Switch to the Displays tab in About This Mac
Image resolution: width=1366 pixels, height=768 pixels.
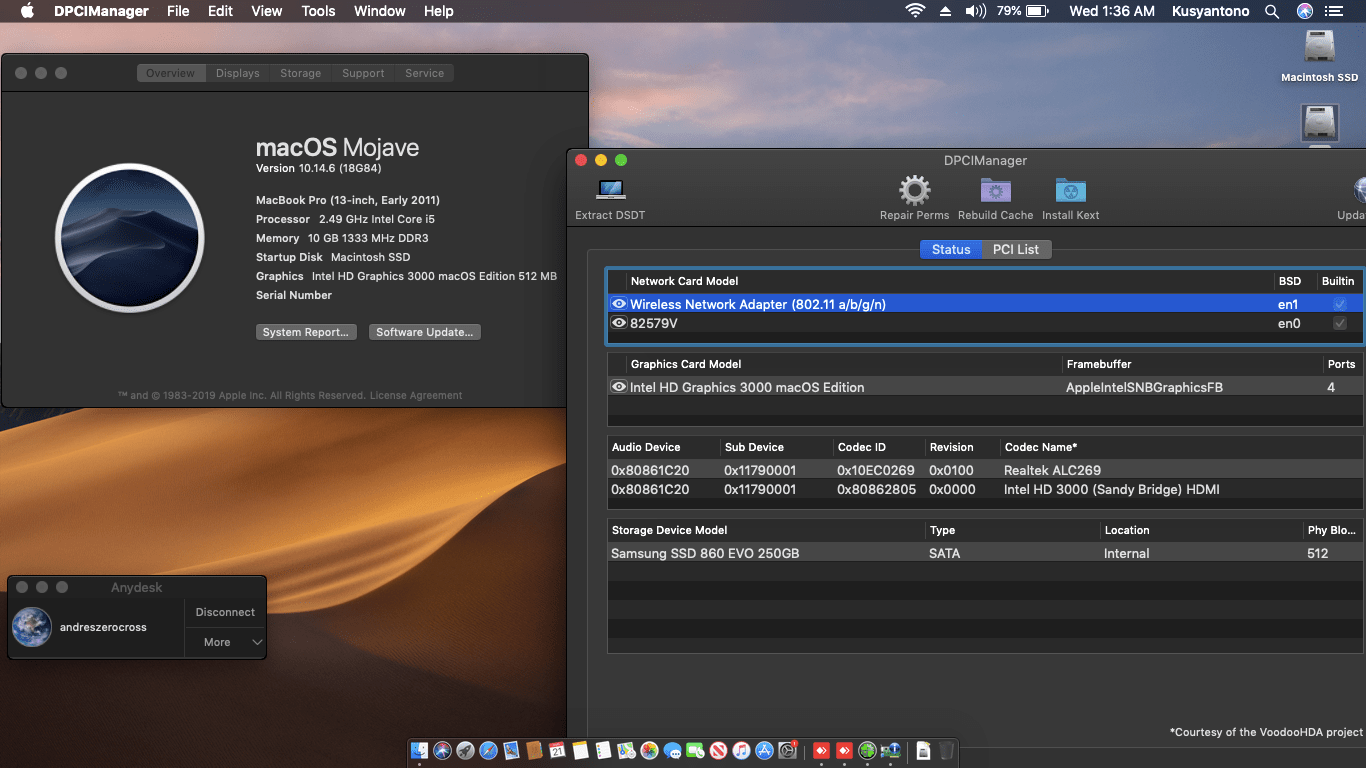[x=238, y=73]
